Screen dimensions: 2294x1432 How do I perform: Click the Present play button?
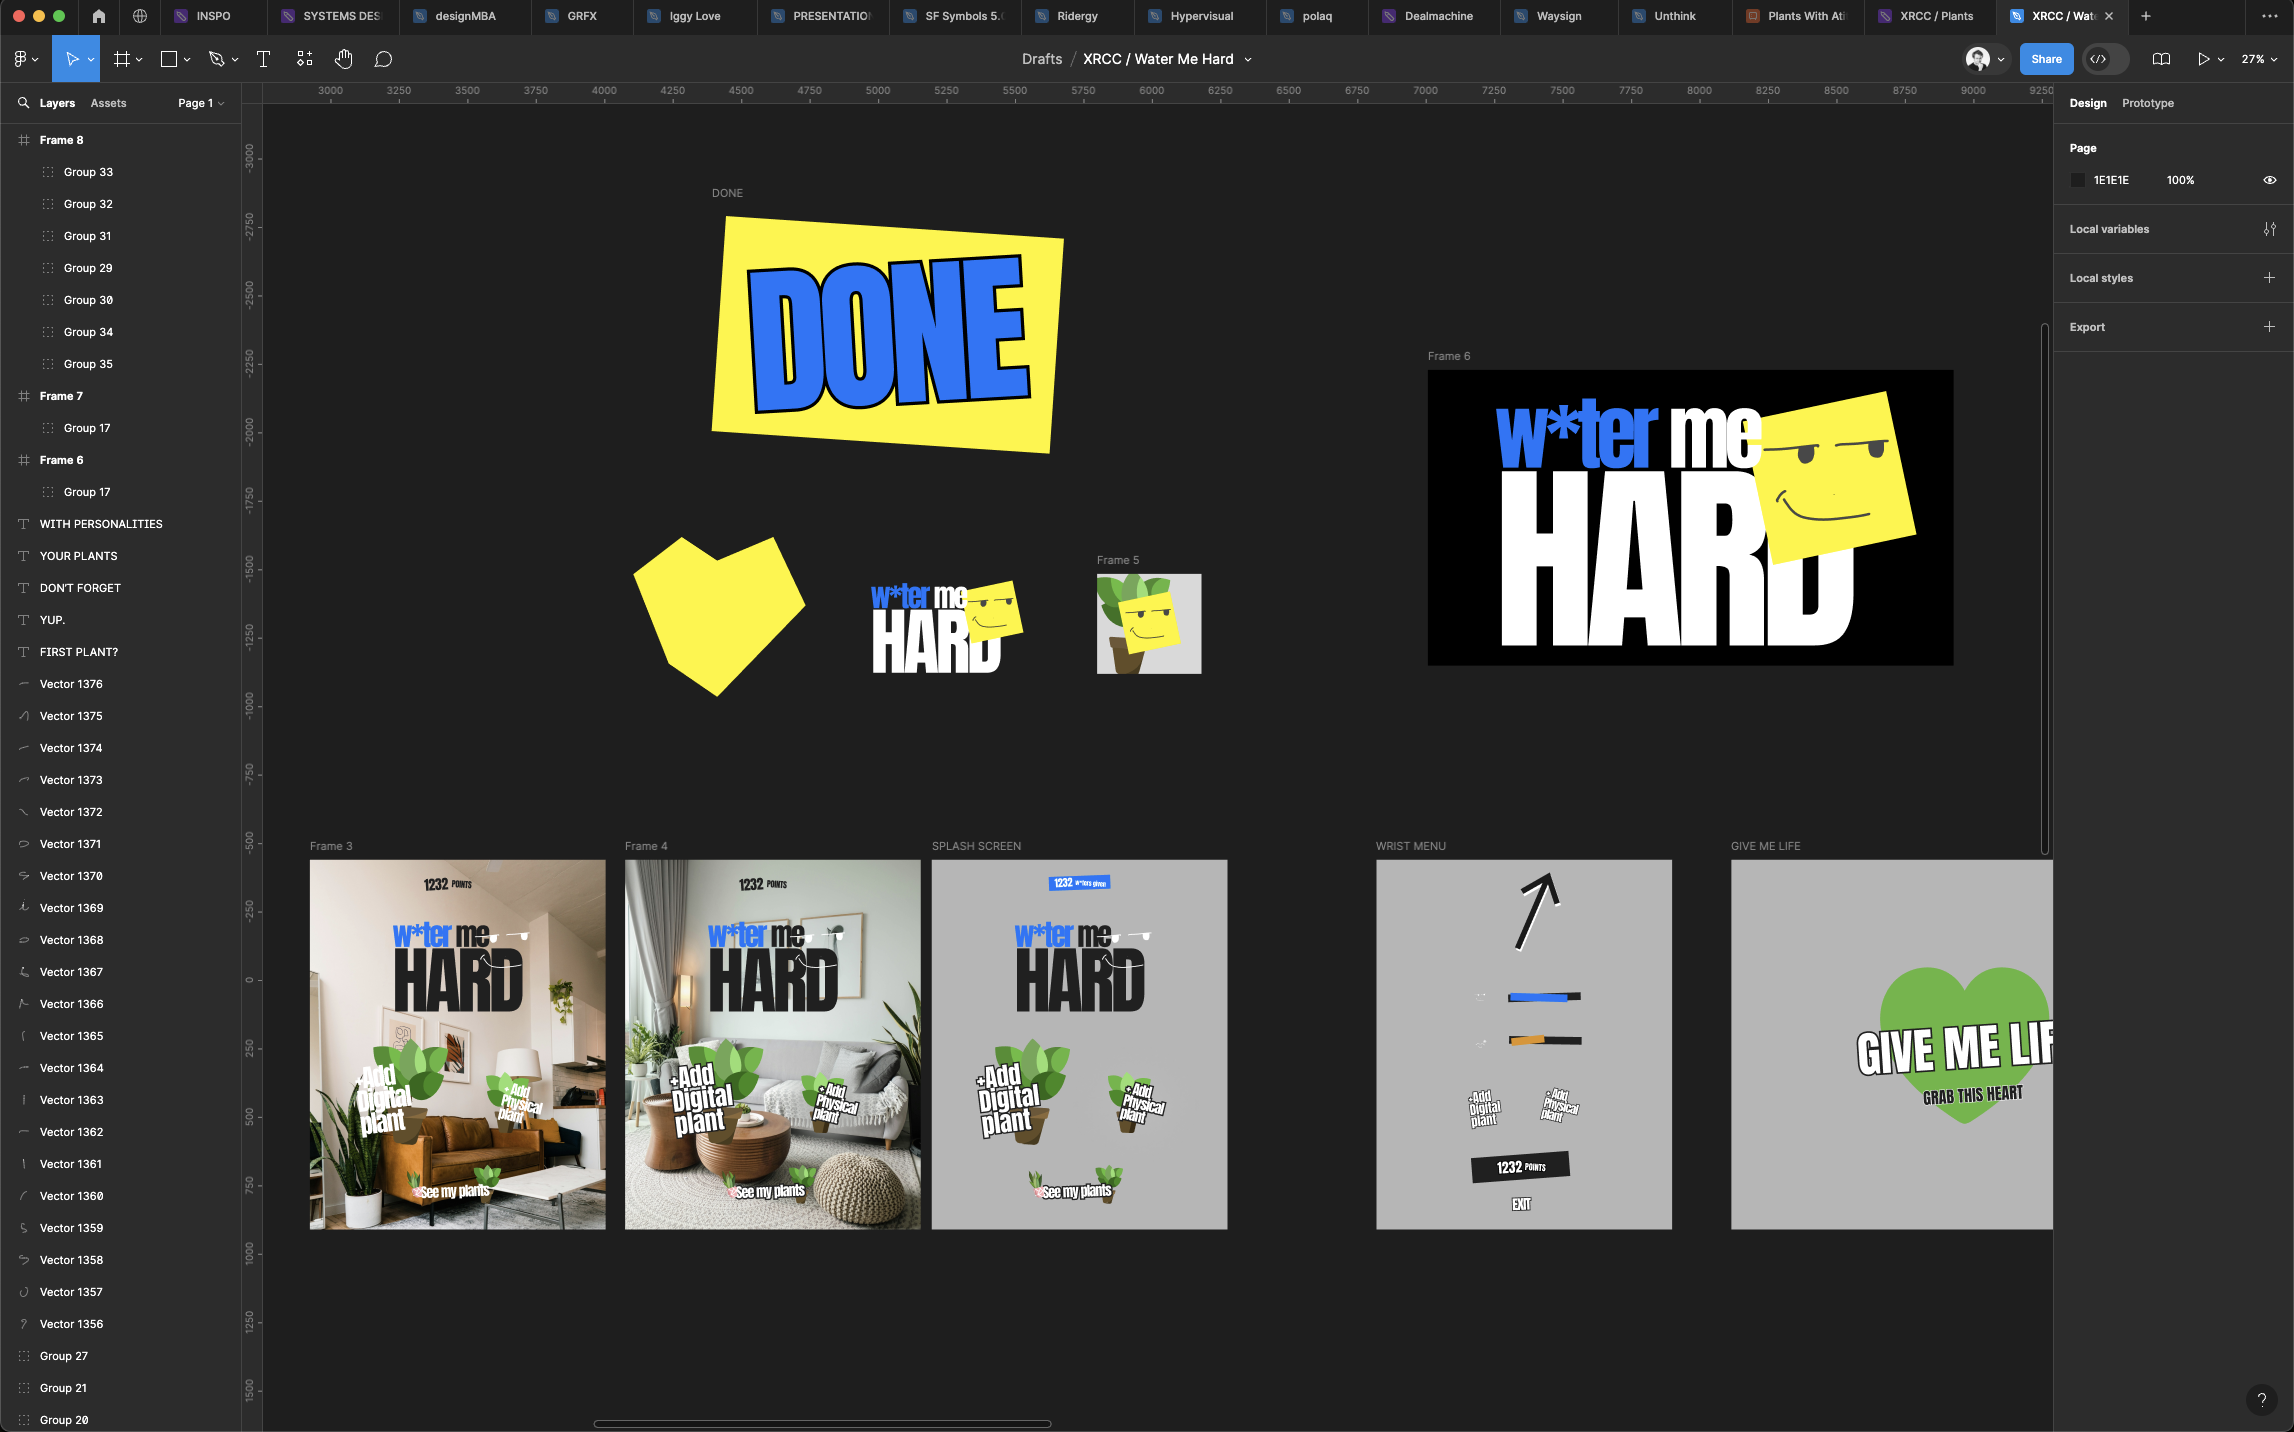click(2203, 59)
